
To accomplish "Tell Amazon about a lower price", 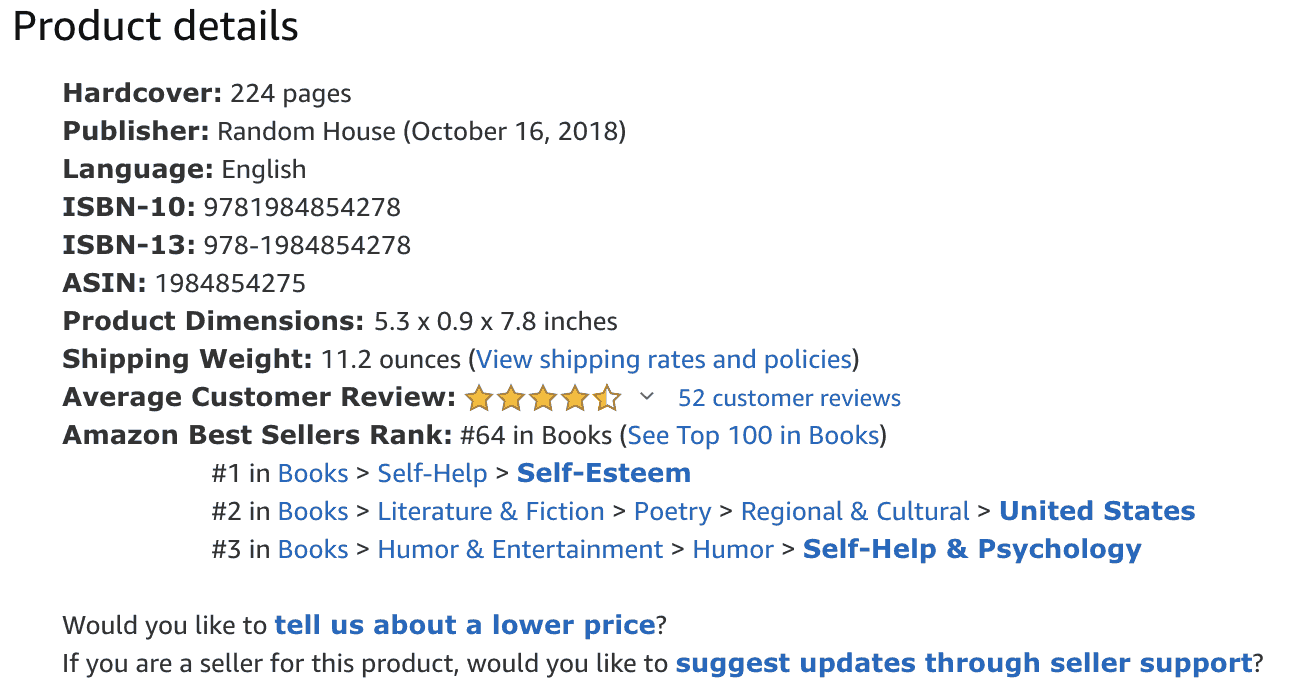I will click(464, 624).
